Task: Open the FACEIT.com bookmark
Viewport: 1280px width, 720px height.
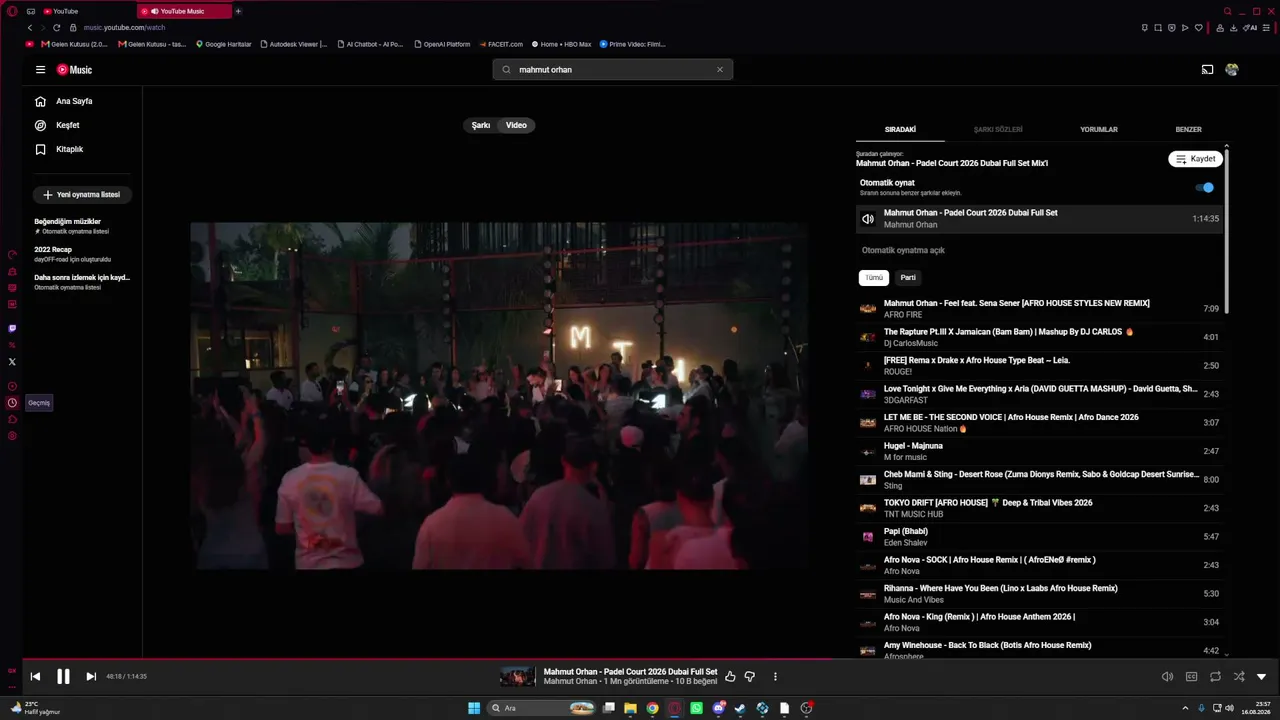Action: click(501, 44)
